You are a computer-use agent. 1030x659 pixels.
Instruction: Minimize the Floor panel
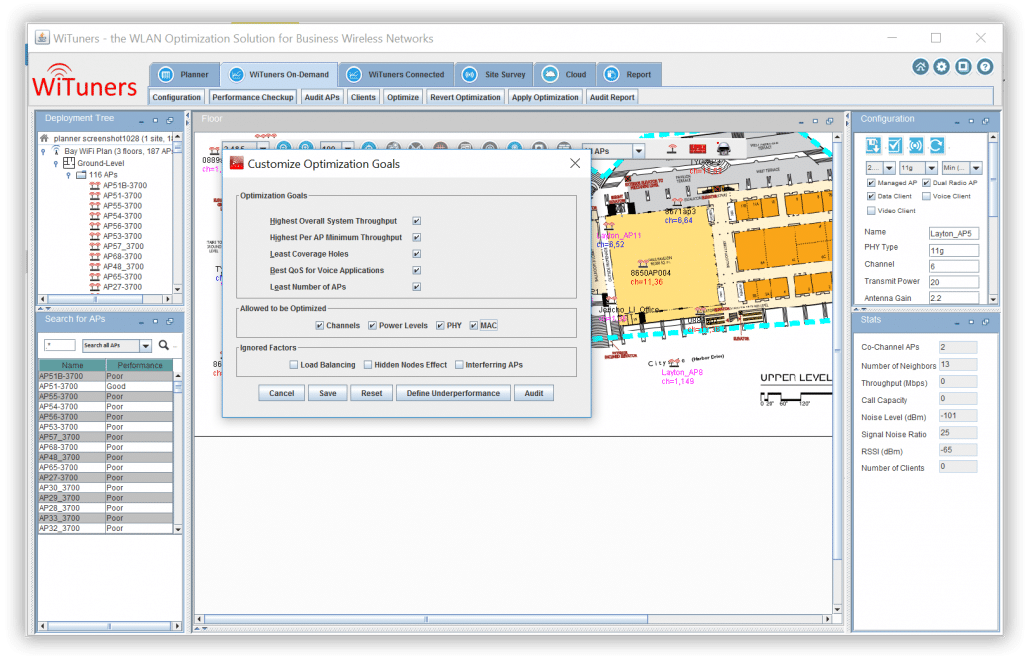click(801, 122)
